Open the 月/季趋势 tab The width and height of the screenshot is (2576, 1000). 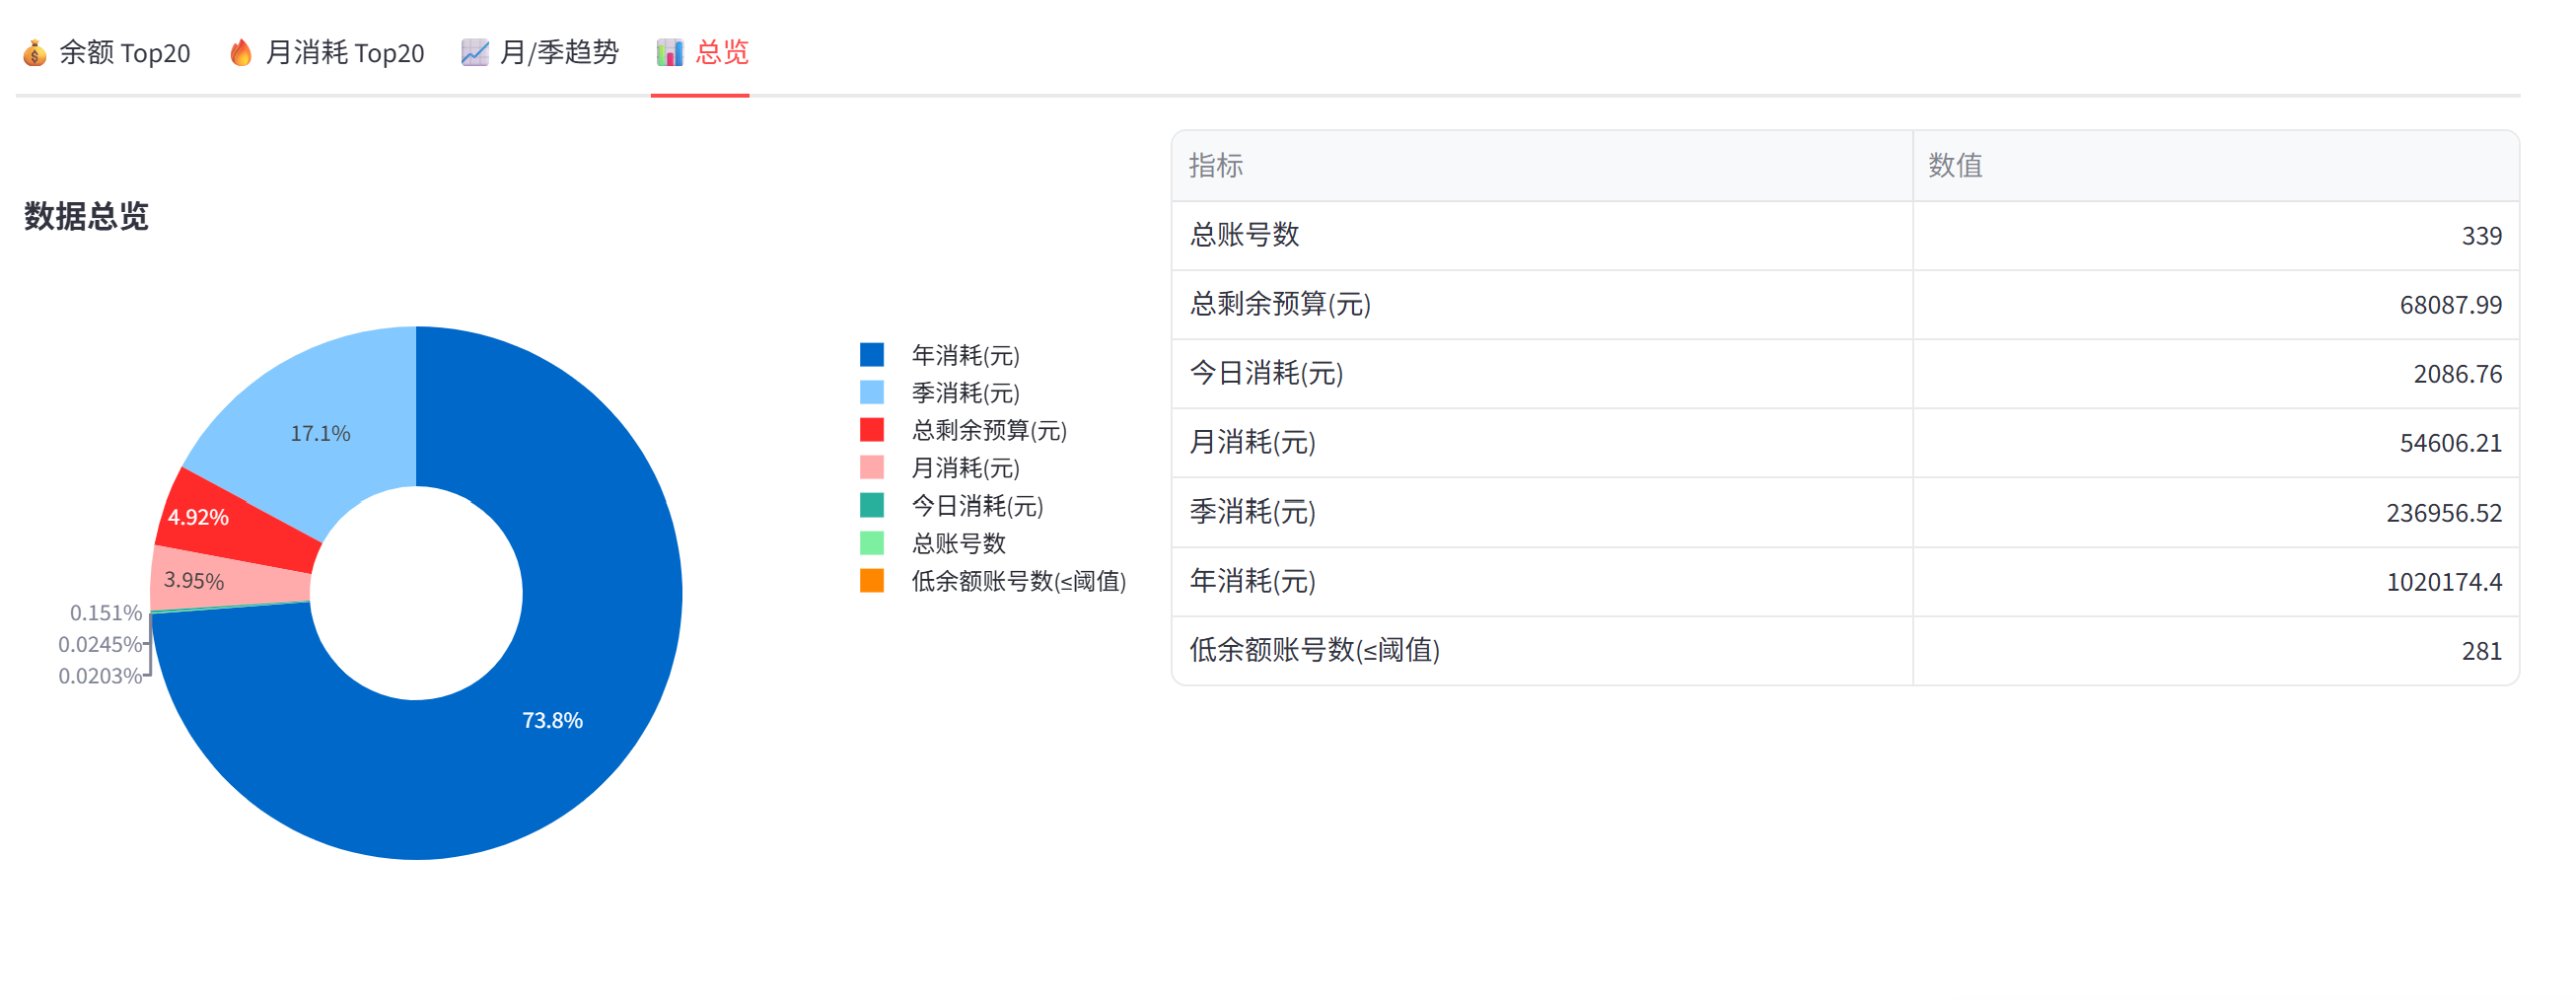[540, 52]
